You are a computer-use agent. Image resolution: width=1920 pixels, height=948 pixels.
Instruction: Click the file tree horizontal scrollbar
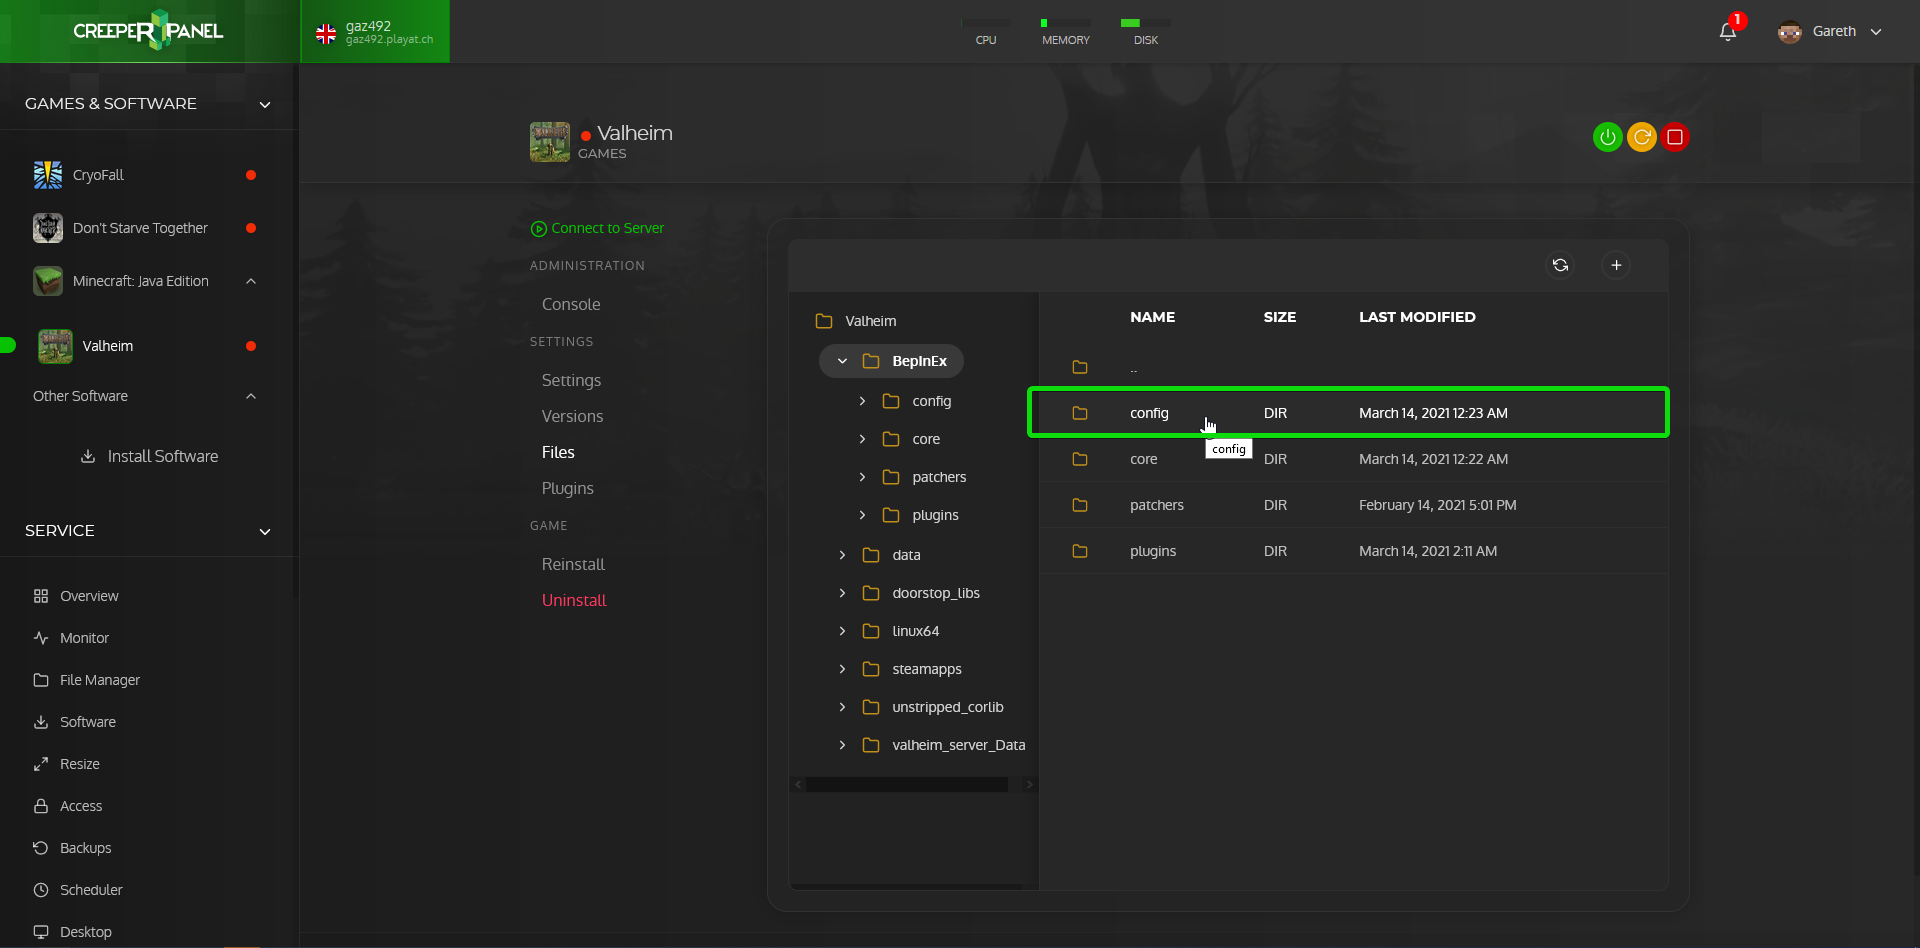point(907,785)
